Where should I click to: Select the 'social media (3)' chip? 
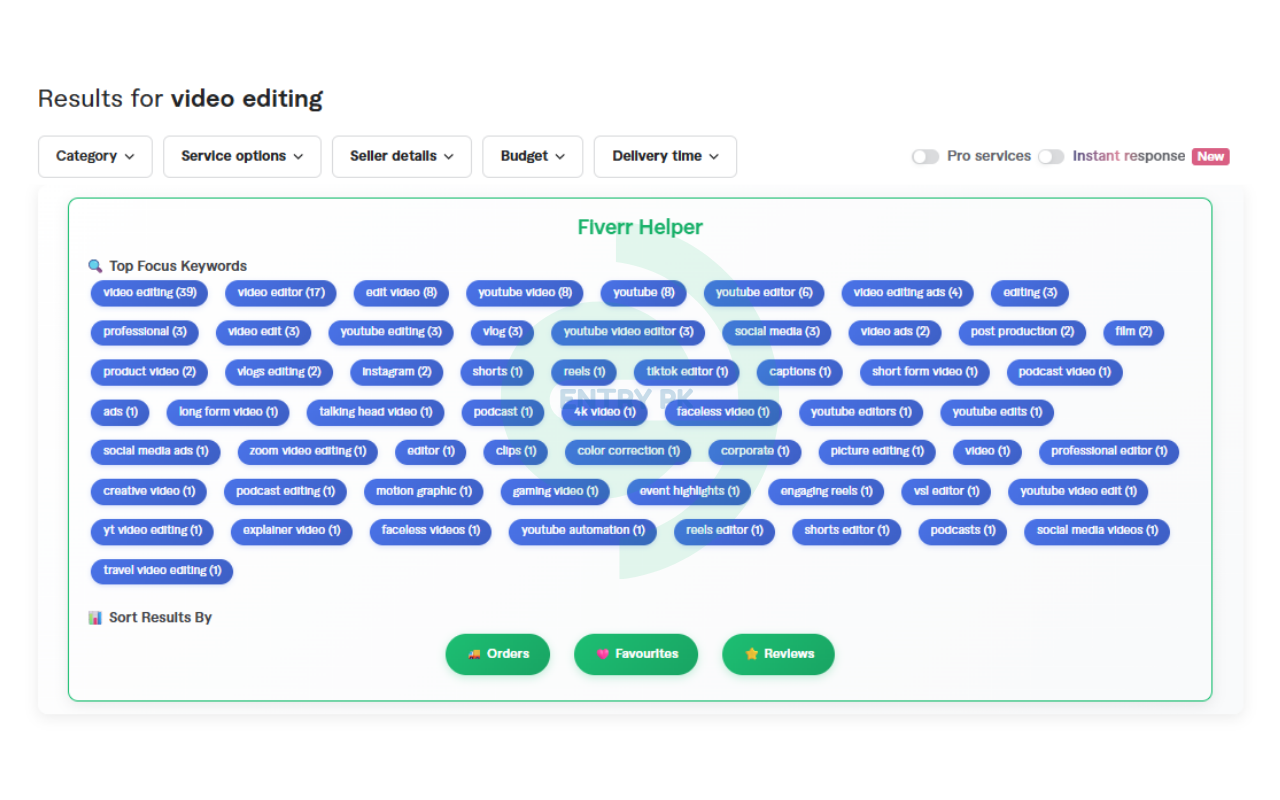tap(777, 332)
